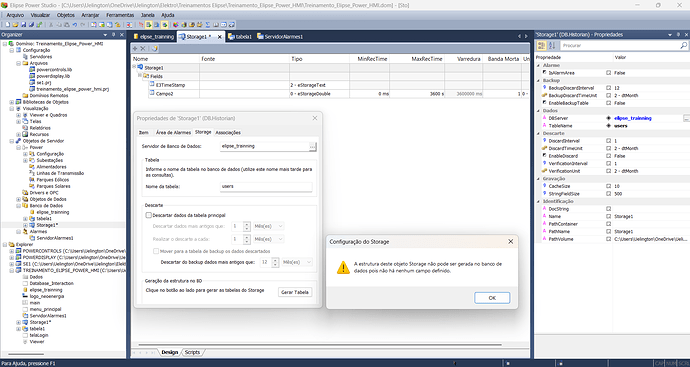
Task: Click the magnifier icon in Procurar box
Action: 683,45
